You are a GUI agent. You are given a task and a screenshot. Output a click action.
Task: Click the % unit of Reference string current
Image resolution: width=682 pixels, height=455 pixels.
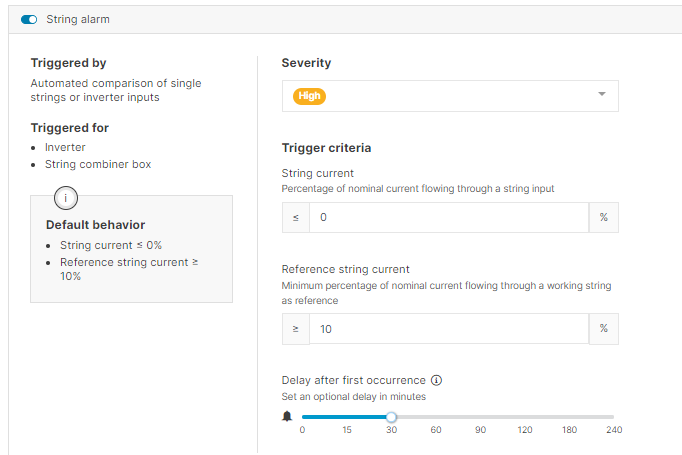[x=603, y=329]
